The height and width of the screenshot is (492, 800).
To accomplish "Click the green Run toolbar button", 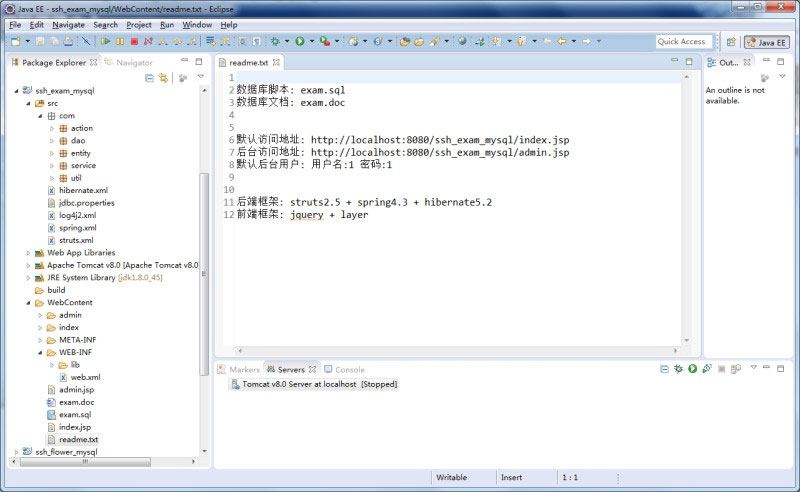I will [x=298, y=42].
